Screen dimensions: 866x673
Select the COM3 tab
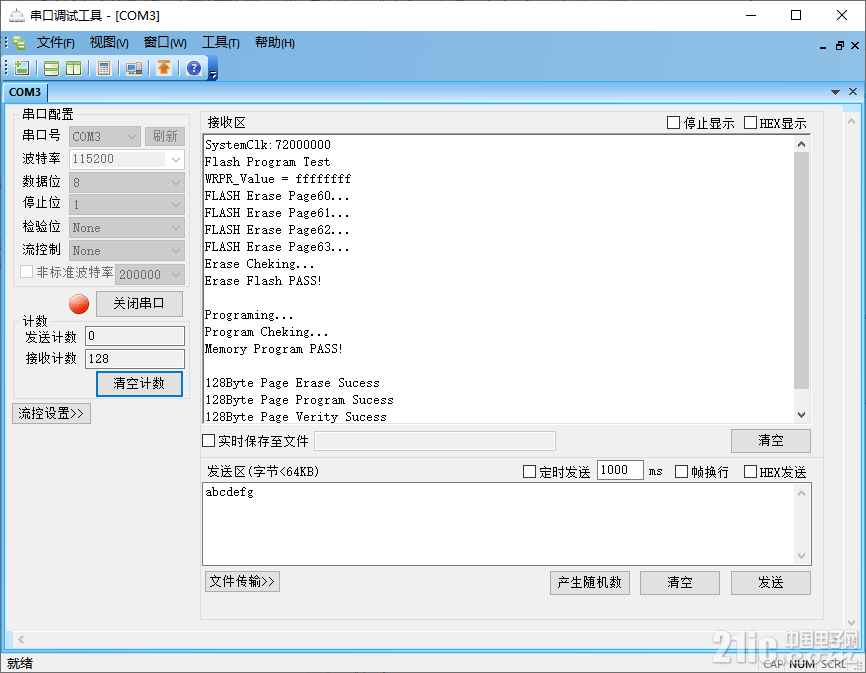coord(25,92)
